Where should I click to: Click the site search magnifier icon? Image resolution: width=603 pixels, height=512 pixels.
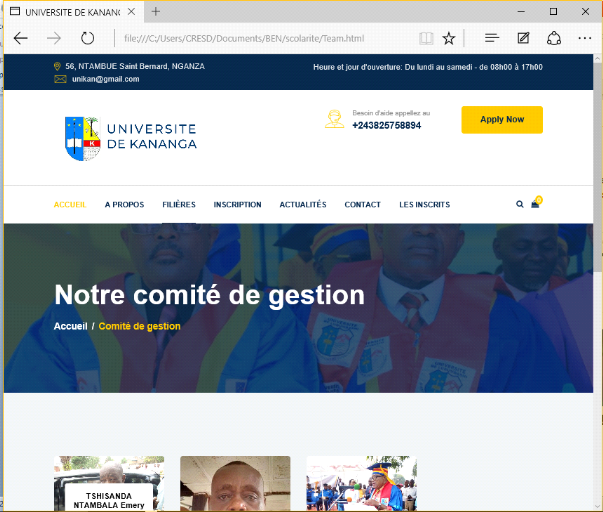[x=520, y=204]
